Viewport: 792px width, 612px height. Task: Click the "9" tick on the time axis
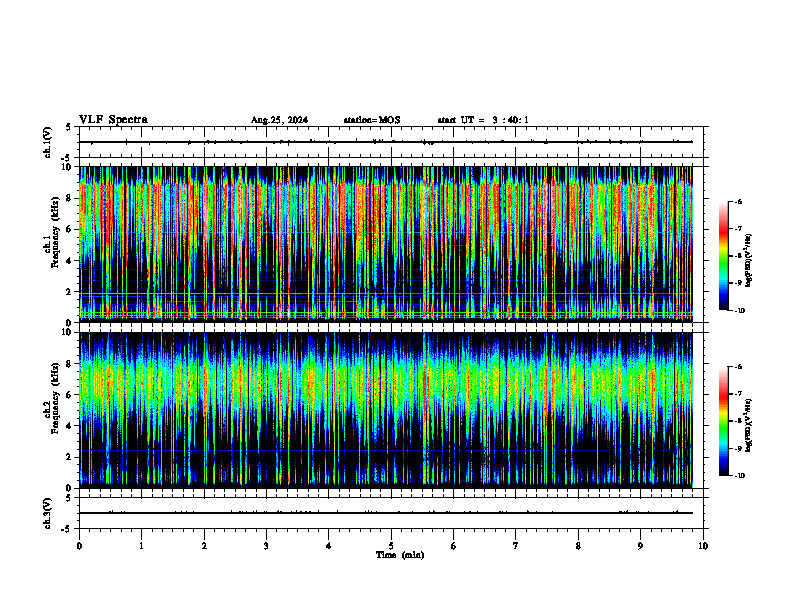(x=640, y=546)
